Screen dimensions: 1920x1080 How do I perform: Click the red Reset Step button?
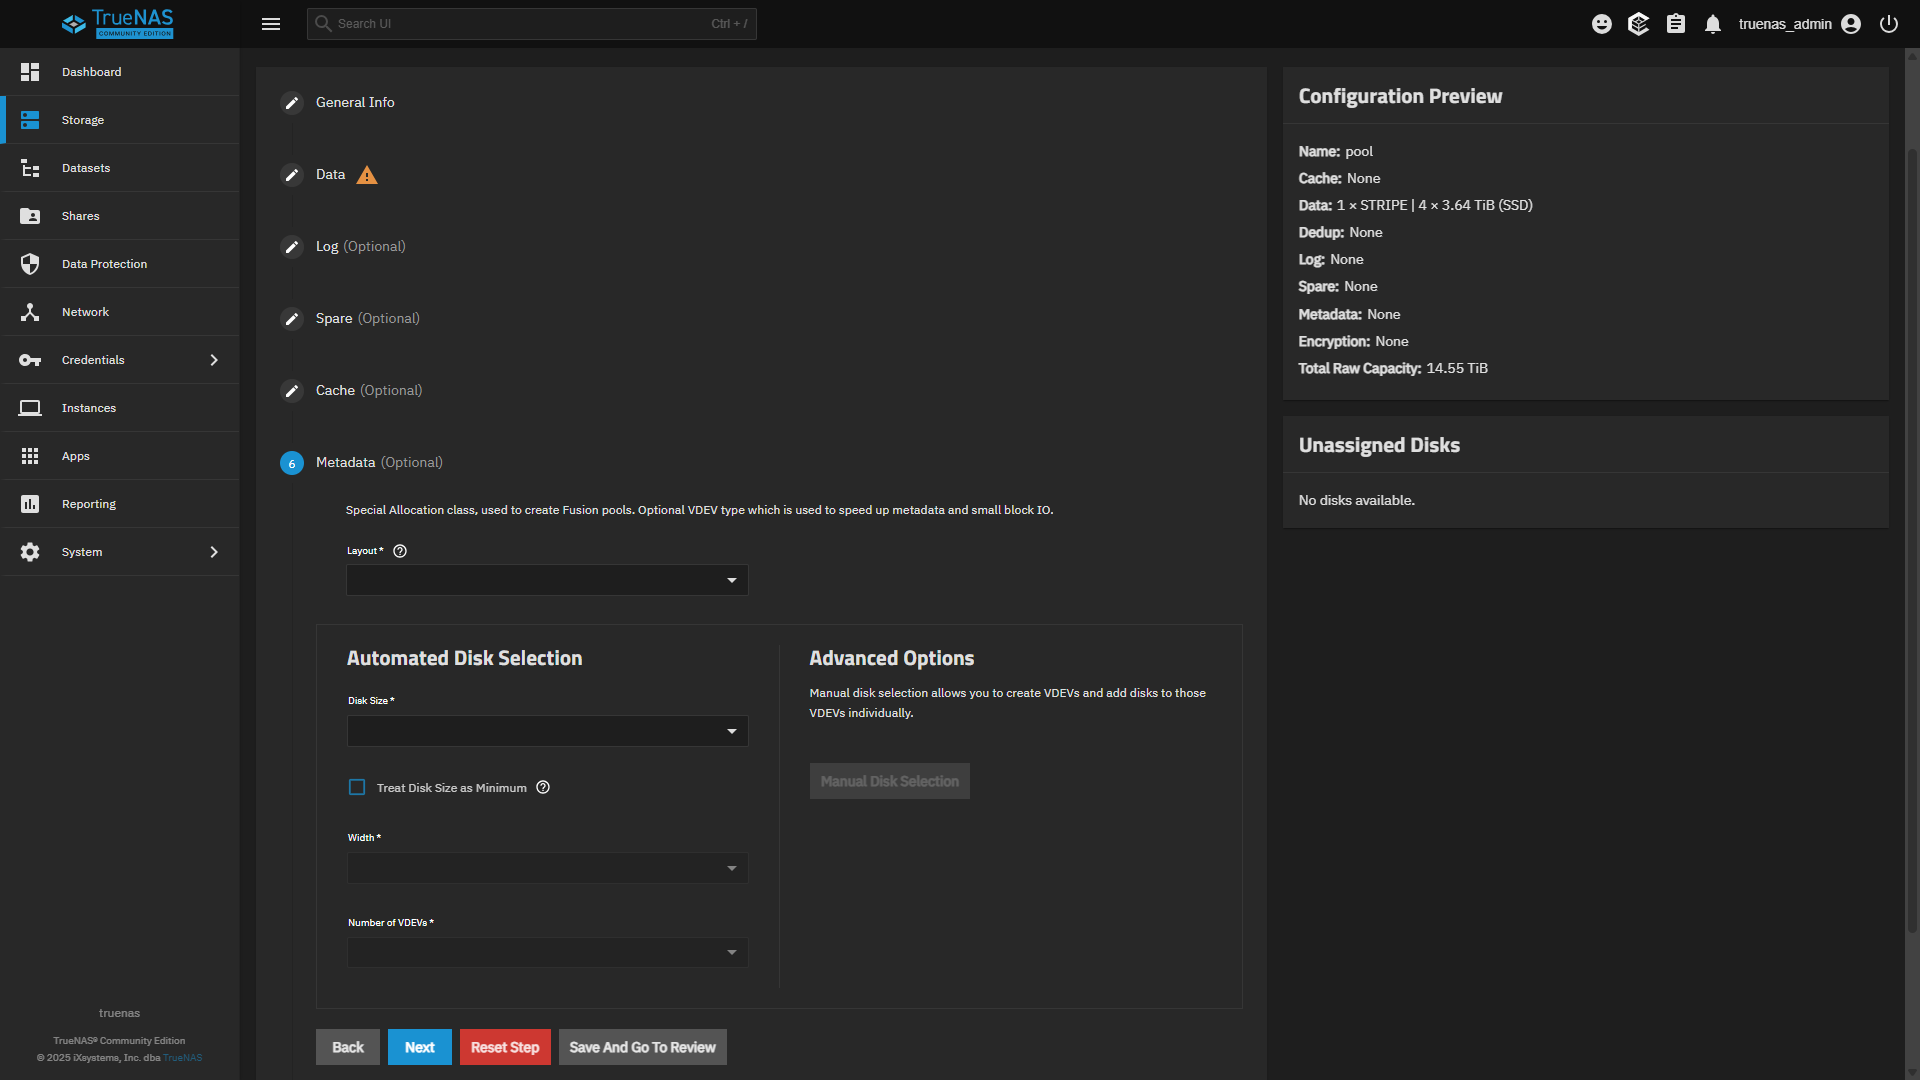505,1047
